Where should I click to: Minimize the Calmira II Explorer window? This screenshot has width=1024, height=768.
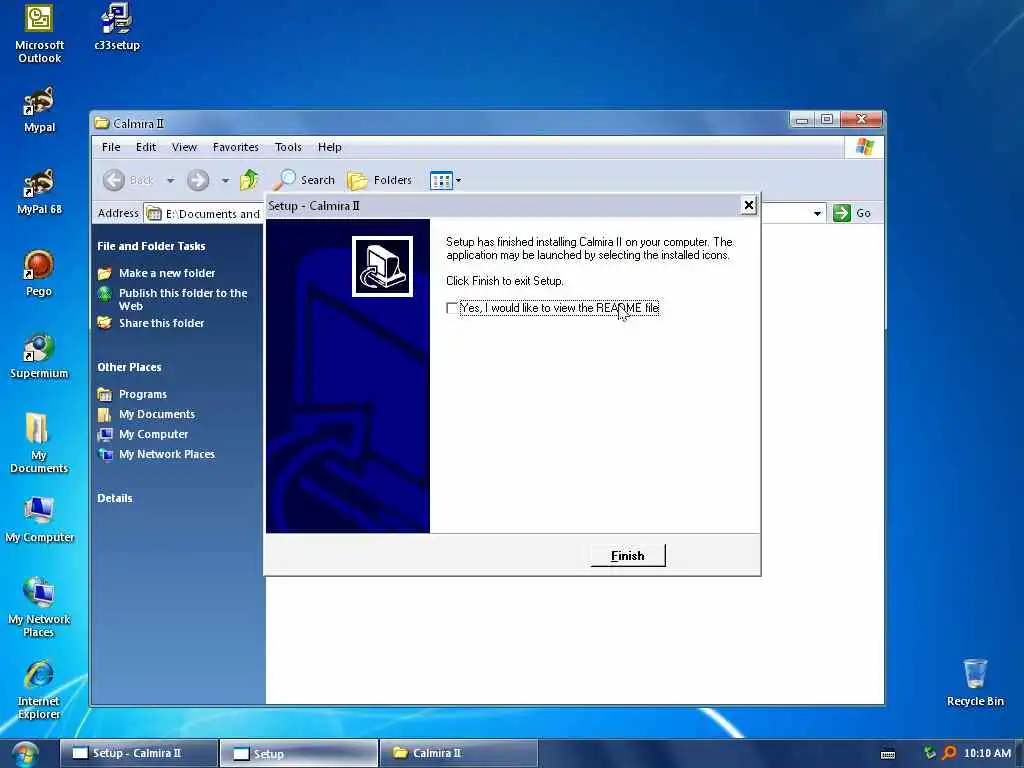pyautogui.click(x=802, y=120)
